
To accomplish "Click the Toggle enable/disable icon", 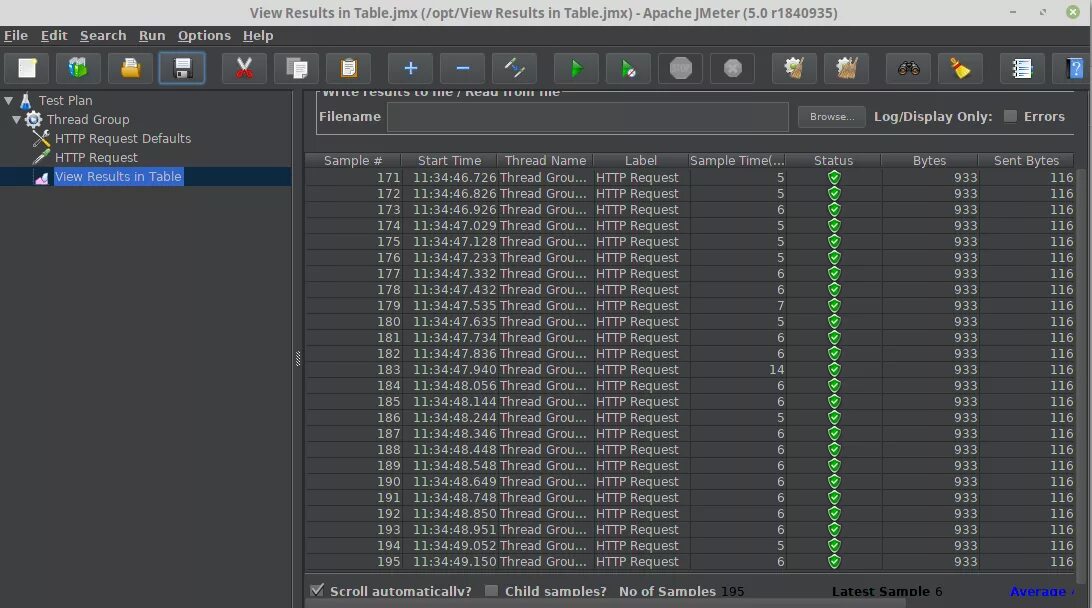I will click(x=515, y=68).
